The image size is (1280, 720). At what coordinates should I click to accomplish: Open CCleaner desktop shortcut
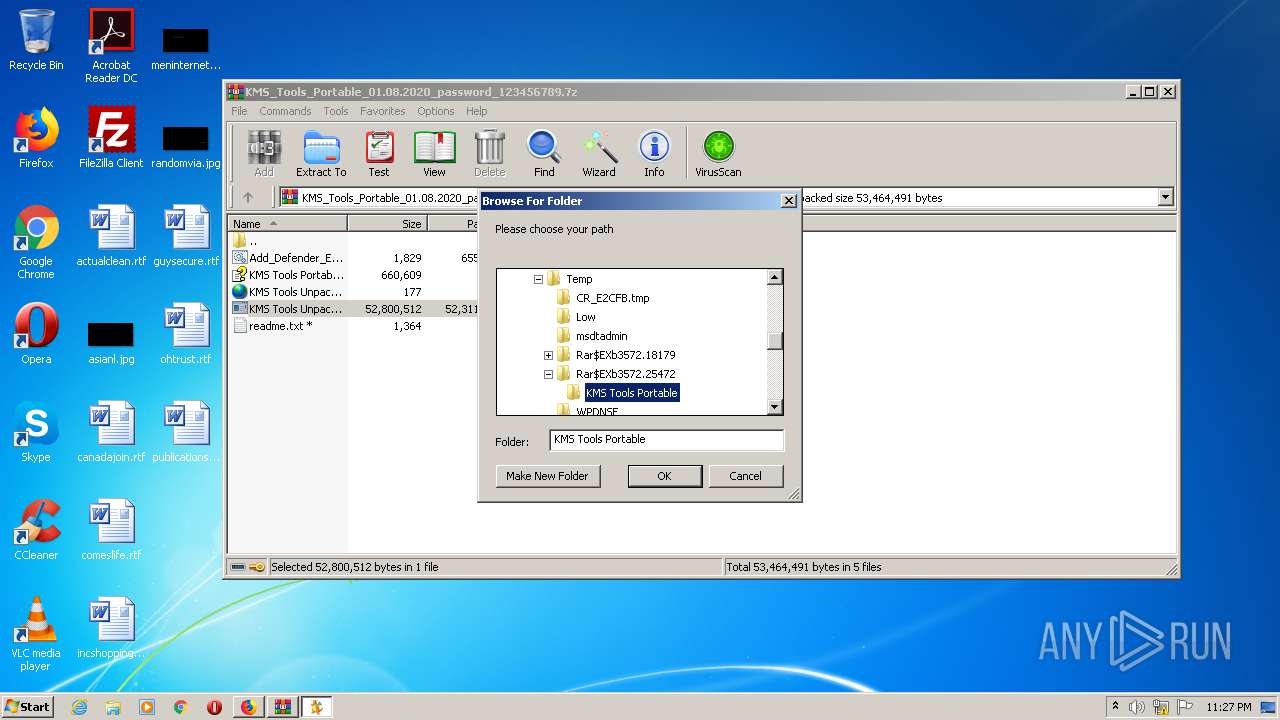click(36, 530)
